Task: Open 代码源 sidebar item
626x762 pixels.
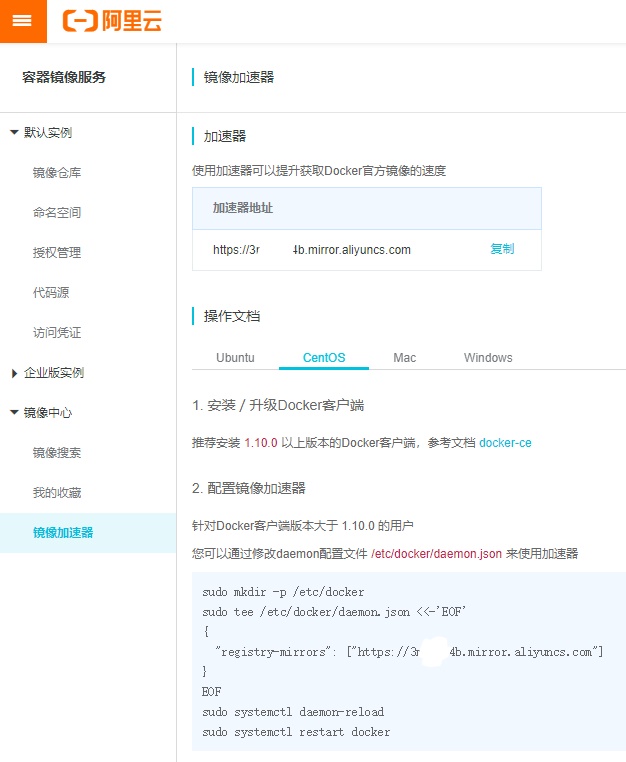Action: click(x=51, y=293)
